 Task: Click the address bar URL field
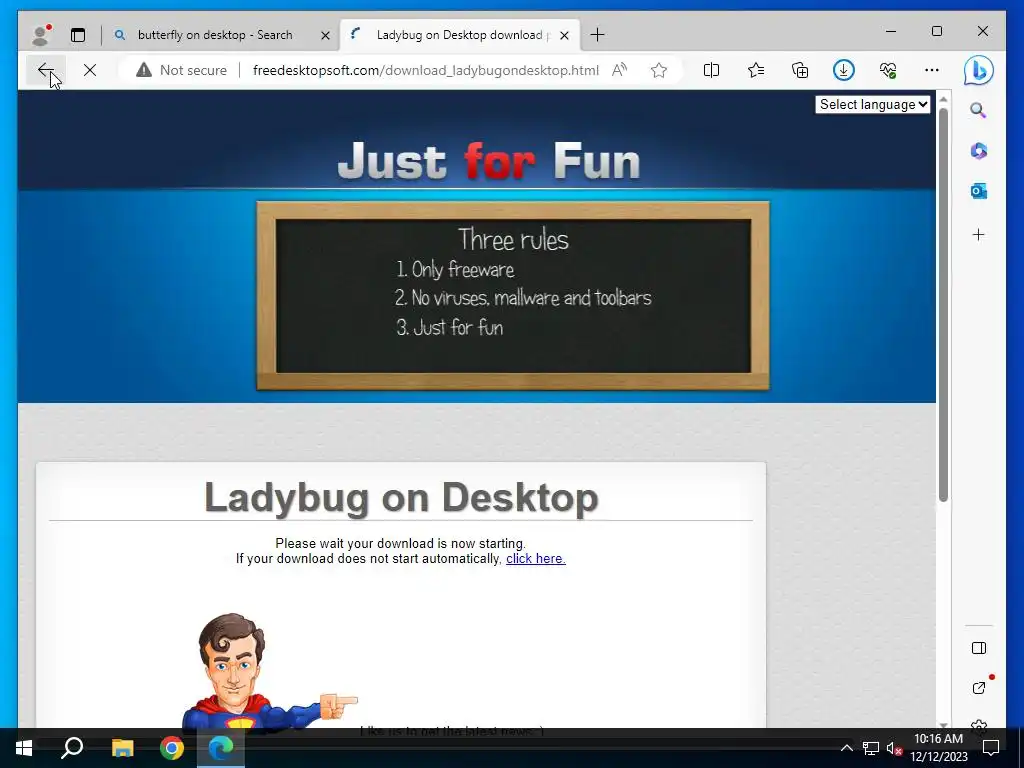click(425, 70)
